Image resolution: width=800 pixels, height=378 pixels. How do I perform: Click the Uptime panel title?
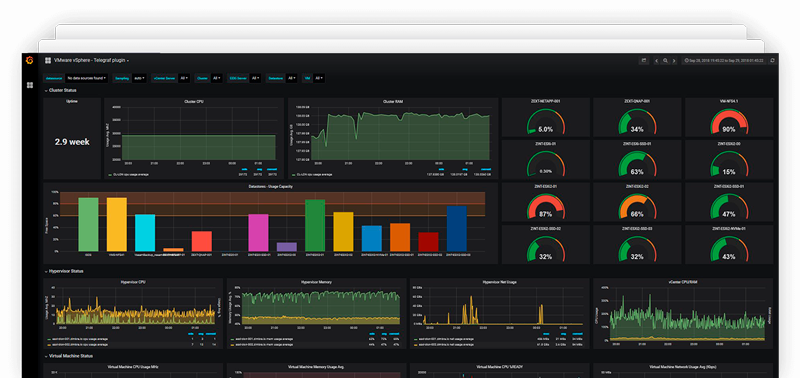tap(72, 102)
